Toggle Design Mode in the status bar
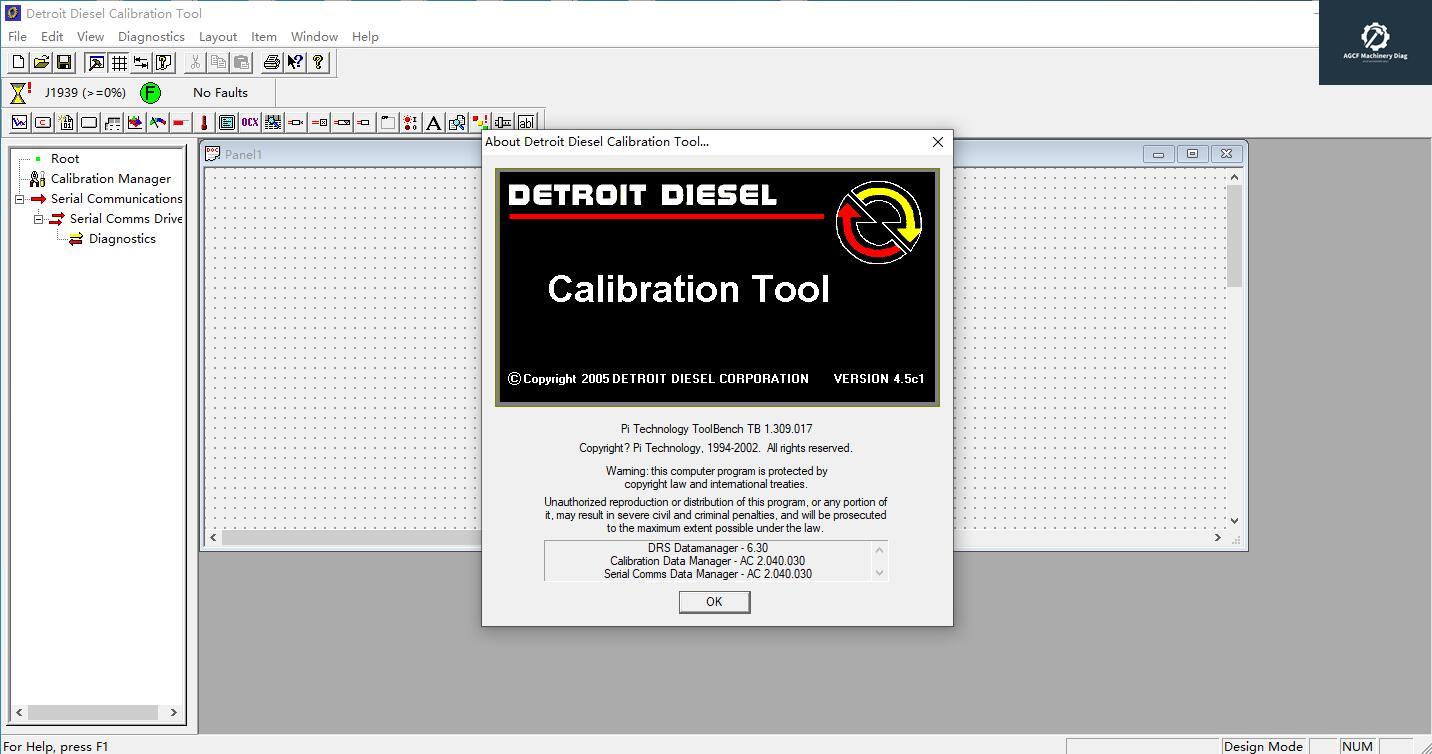This screenshot has width=1432, height=754. click(1262, 746)
